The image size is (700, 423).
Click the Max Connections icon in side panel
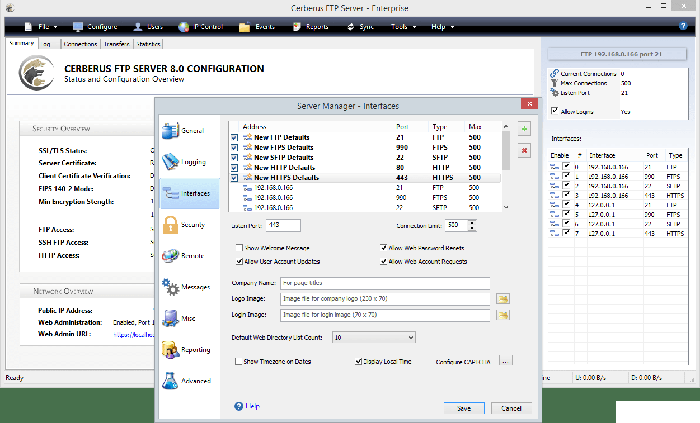click(554, 83)
